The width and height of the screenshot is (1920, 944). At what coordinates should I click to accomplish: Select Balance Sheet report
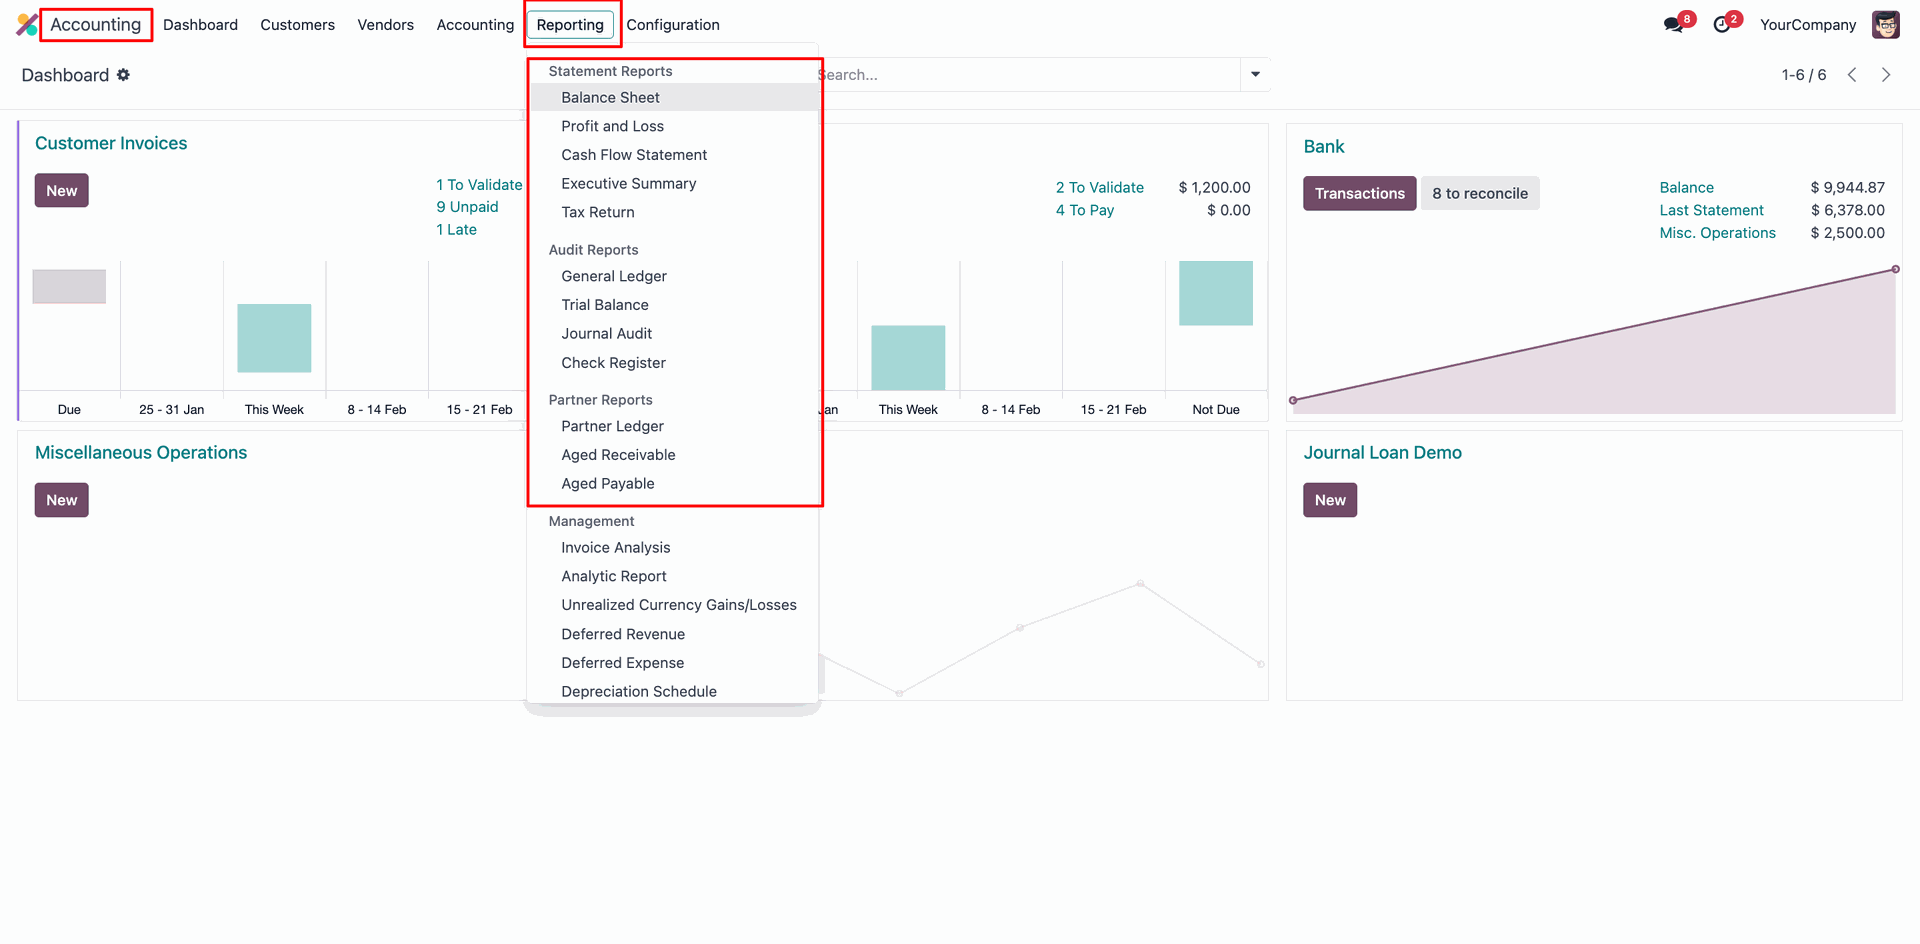(610, 98)
